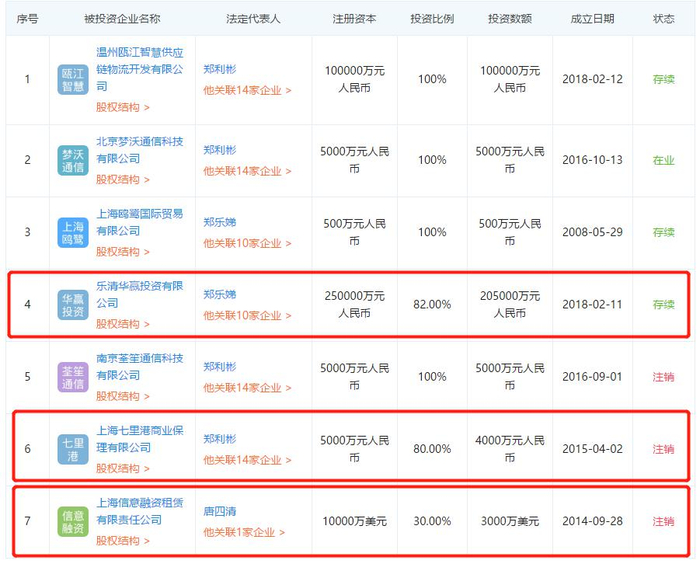Click the purple 荃笙通信 logo icon
700x564 pixels.
pyautogui.click(x=73, y=377)
